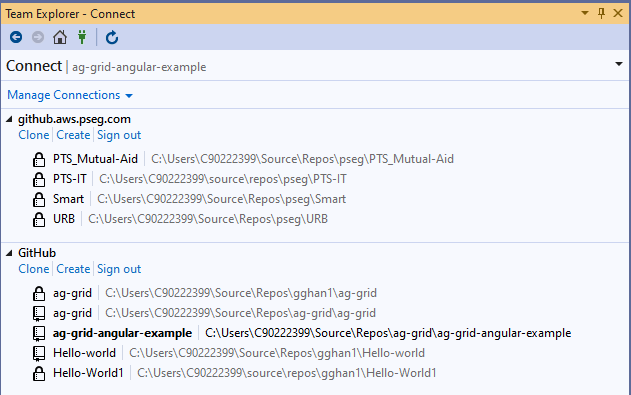Viewport: 631px width, 395px height.
Task: Click path ending in pseg\PTS-IT
Action: click(x=223, y=179)
